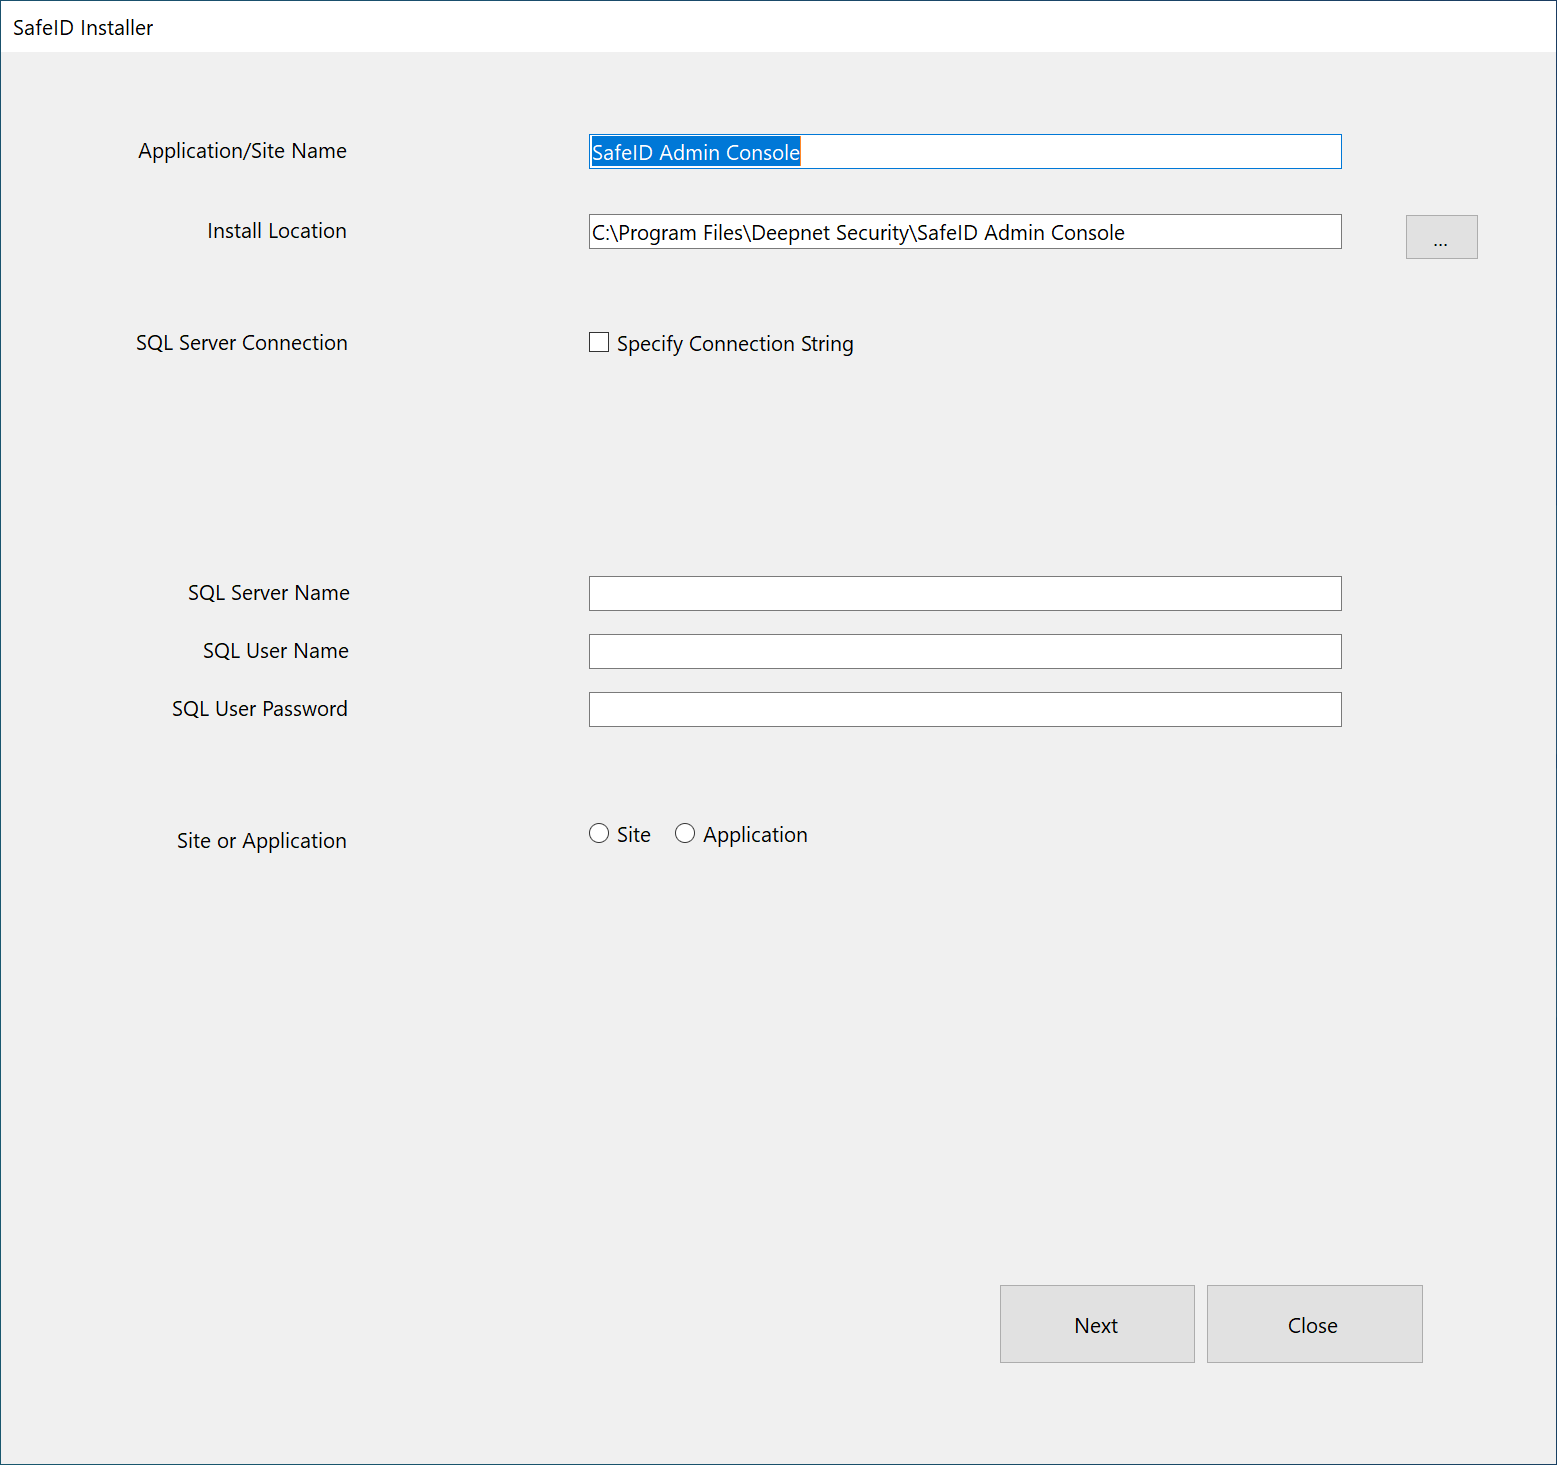Click the "SQL User Name" label
Viewport: 1557px width, 1465px height.
pyautogui.click(x=275, y=651)
